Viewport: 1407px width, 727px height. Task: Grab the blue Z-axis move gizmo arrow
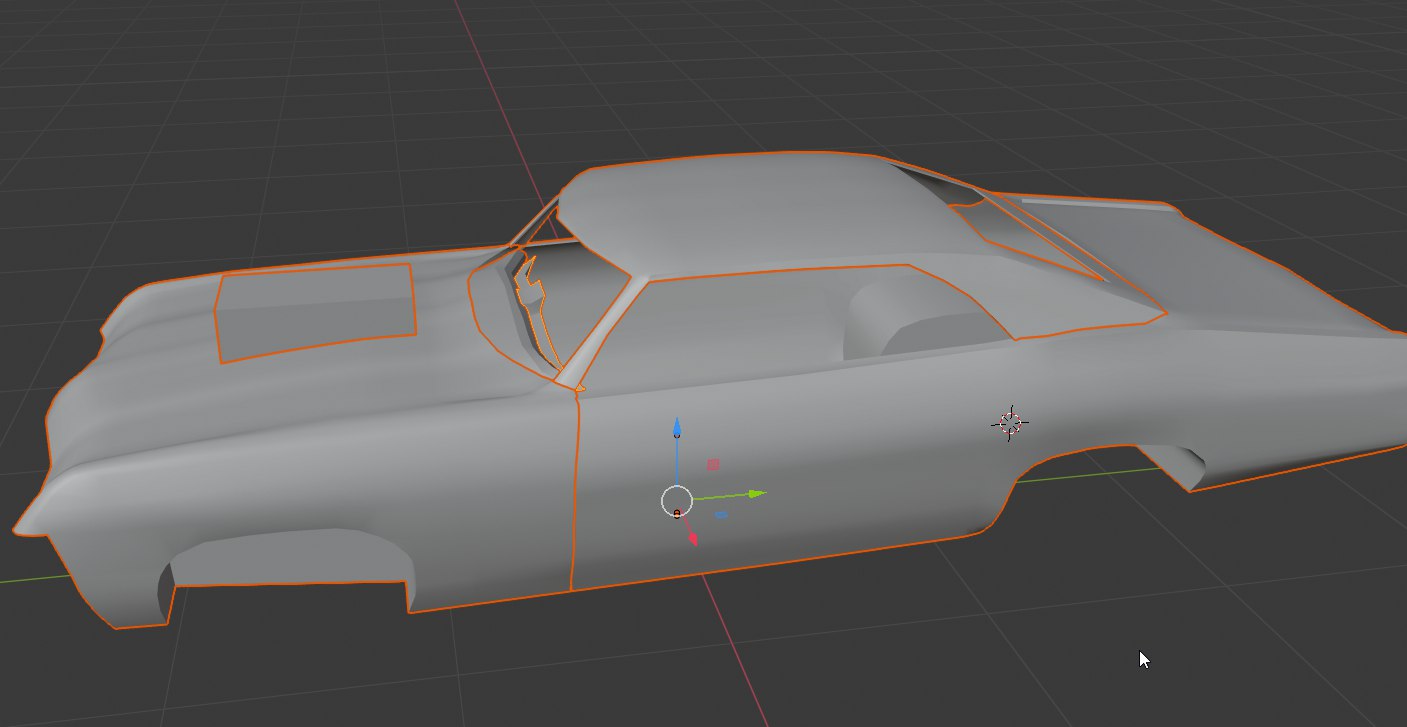pos(677,429)
